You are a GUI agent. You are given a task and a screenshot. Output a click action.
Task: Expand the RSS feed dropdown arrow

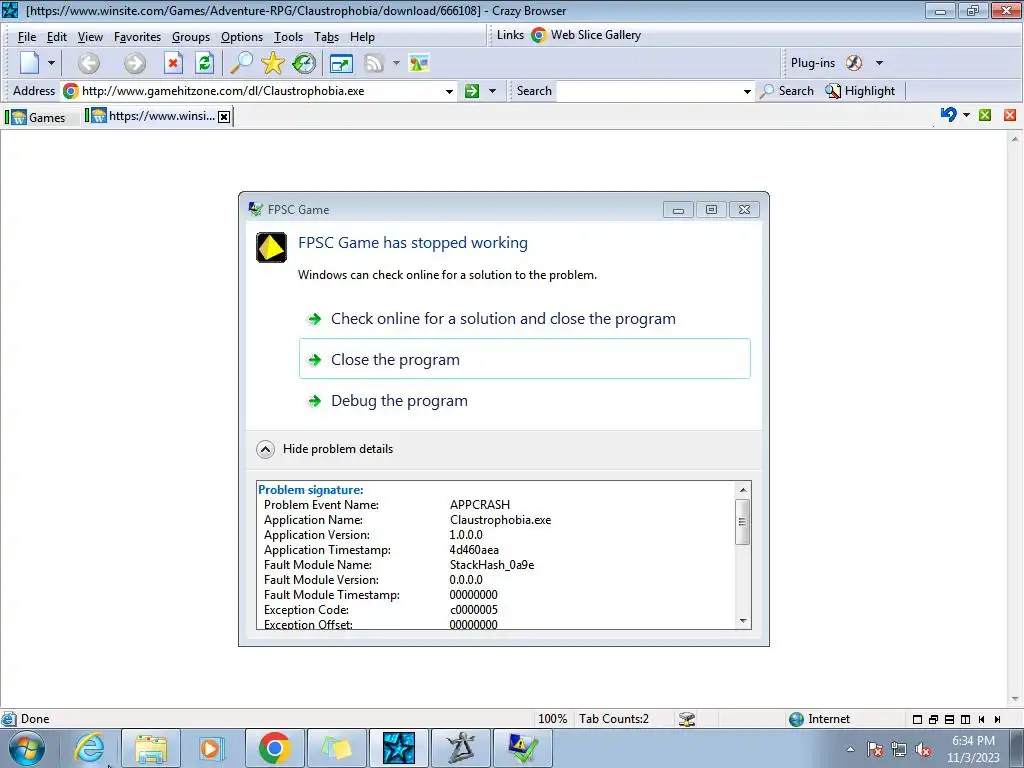[396, 63]
